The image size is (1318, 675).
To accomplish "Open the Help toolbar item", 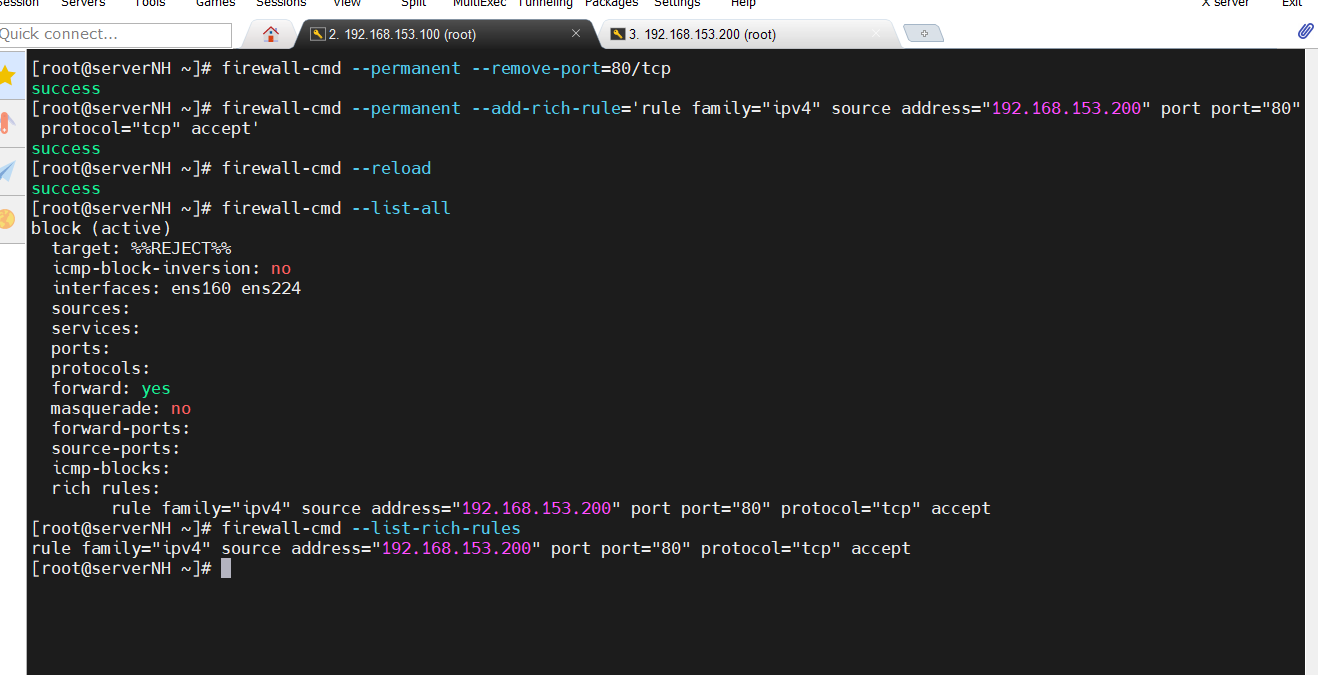I will [x=743, y=4].
